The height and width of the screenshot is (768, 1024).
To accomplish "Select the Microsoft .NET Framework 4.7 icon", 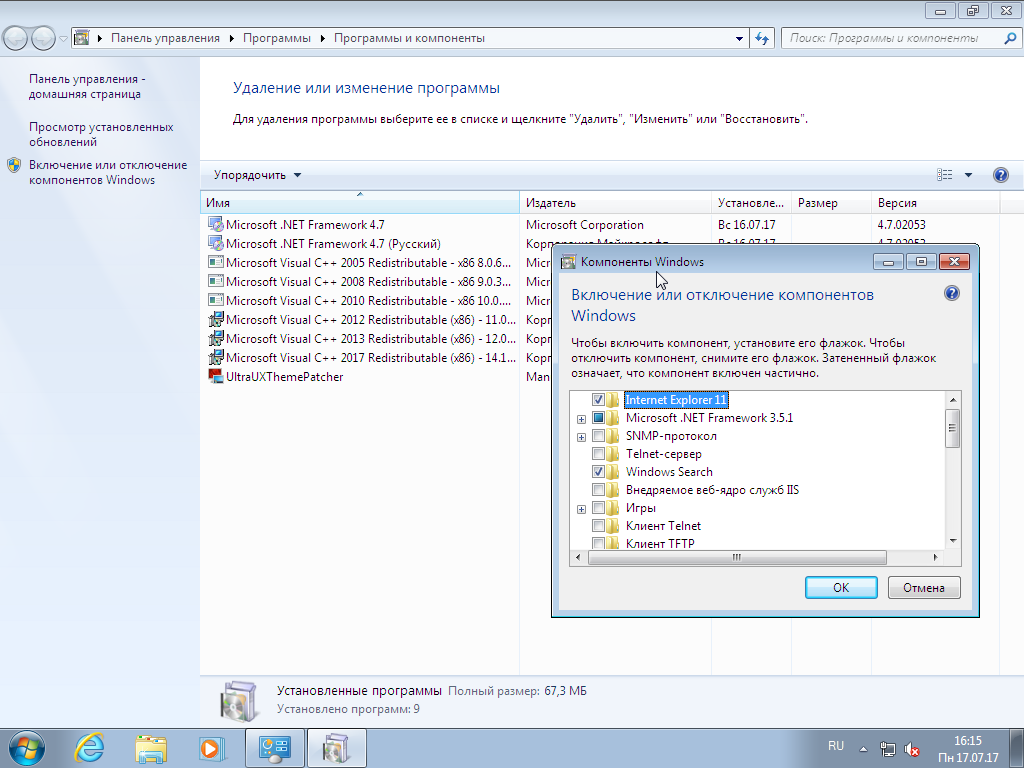I will 216,225.
